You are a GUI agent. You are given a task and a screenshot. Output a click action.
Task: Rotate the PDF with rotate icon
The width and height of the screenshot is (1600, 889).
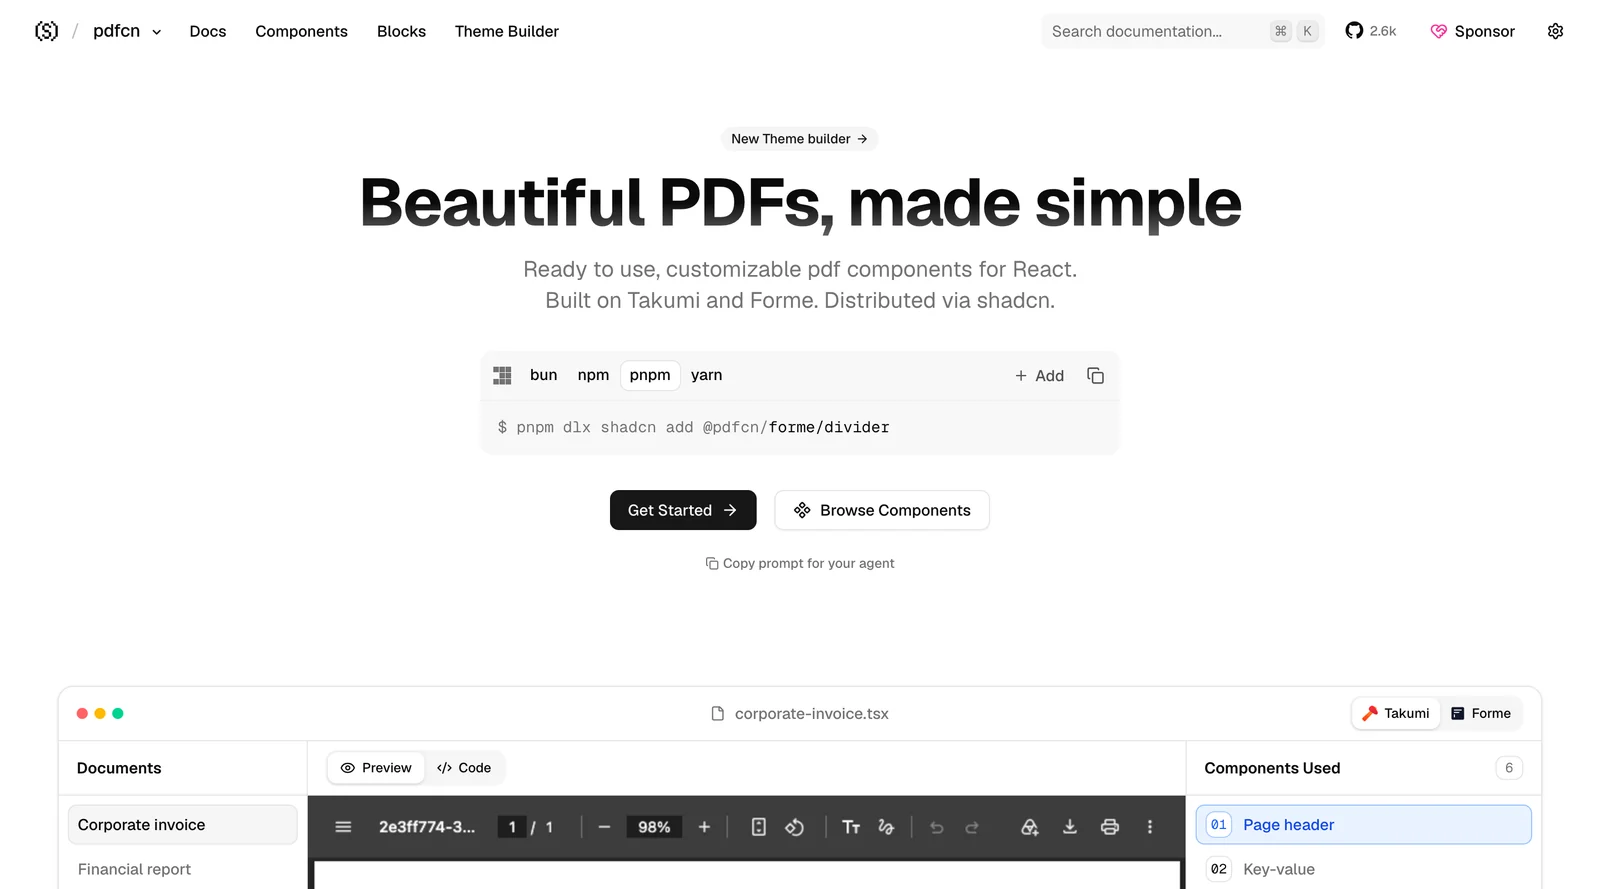point(795,827)
